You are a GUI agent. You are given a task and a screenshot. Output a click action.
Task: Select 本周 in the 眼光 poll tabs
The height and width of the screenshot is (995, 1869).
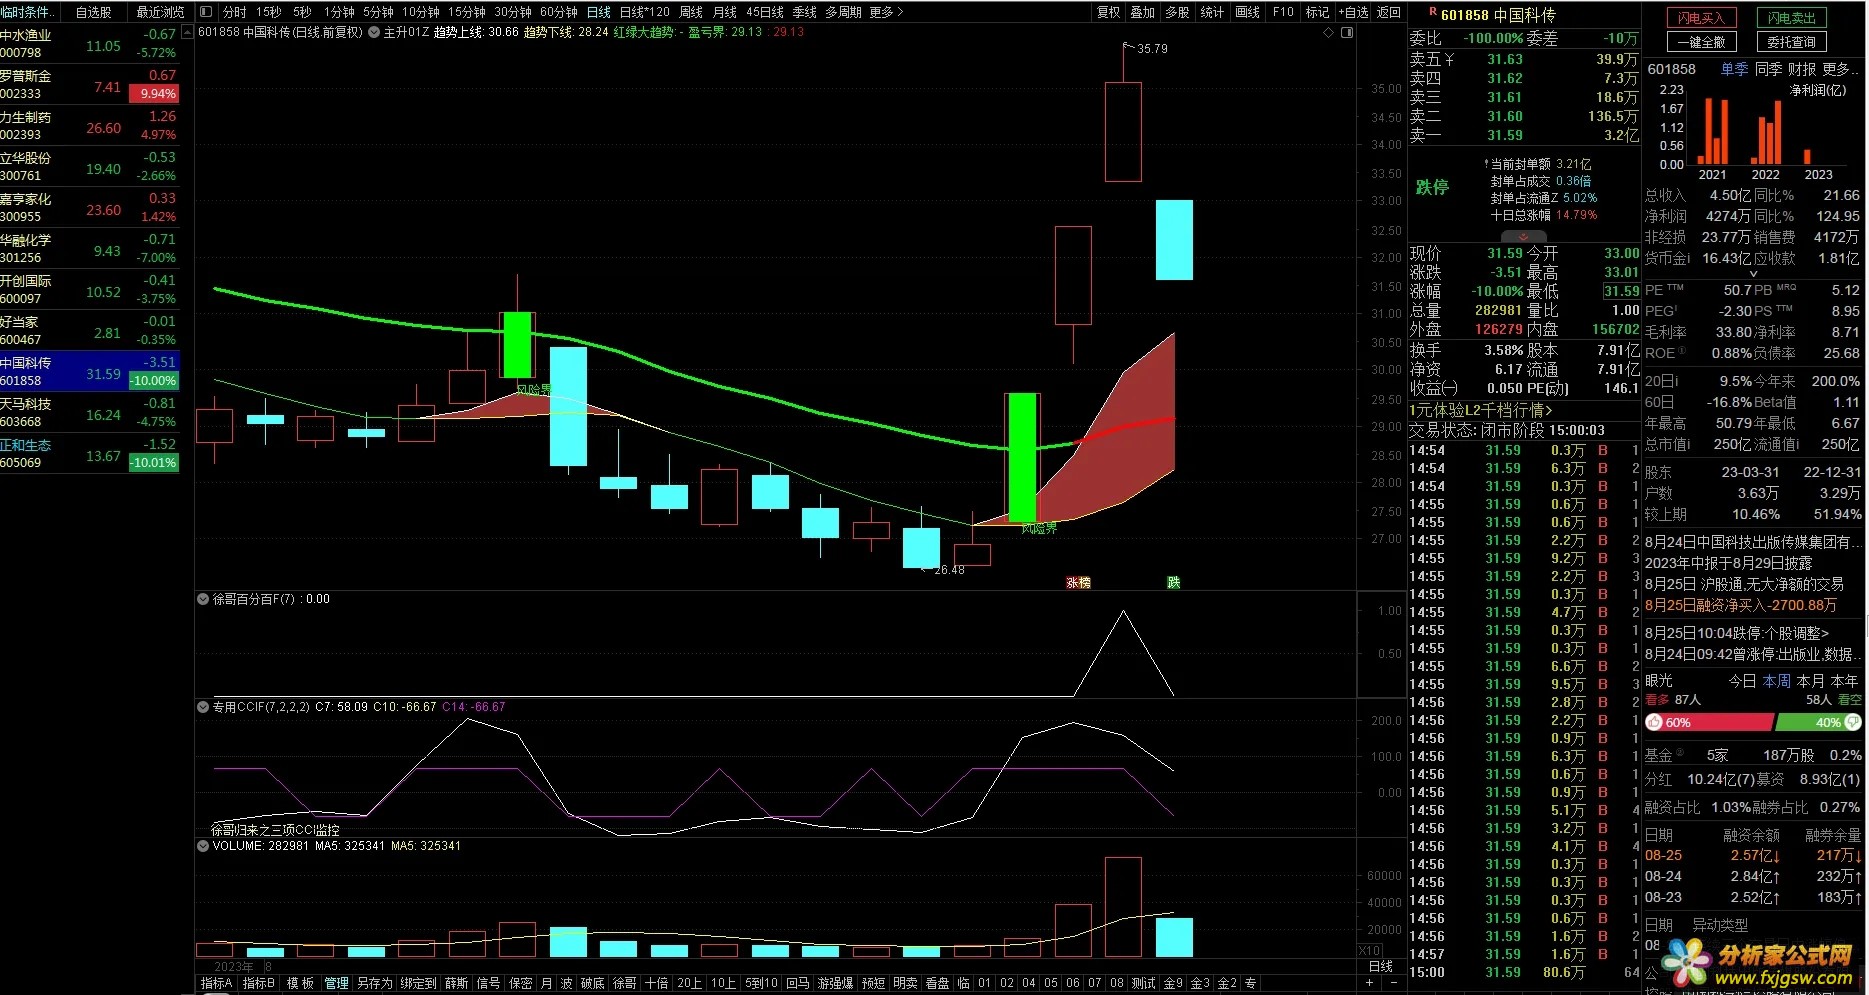click(x=1776, y=680)
